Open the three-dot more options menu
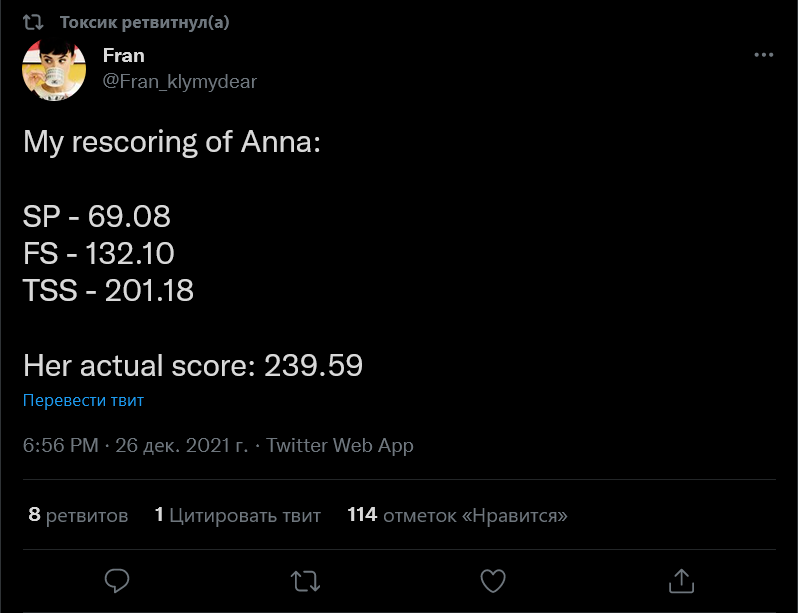798x614 pixels. click(764, 55)
